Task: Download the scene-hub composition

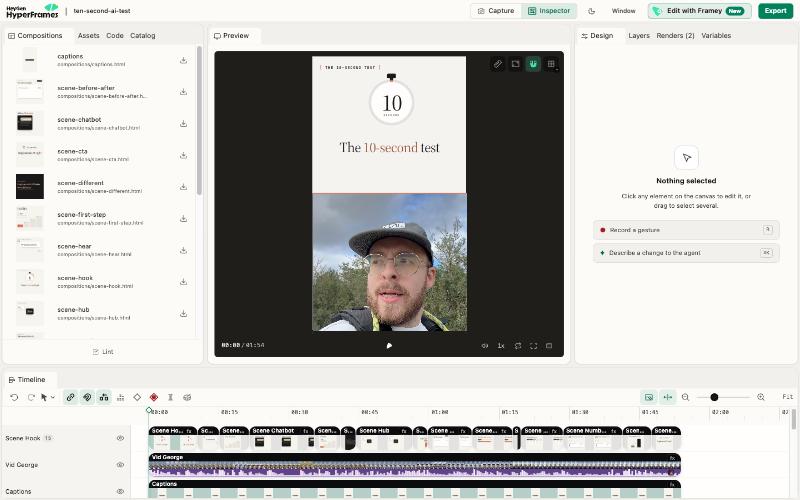Action: (183, 313)
